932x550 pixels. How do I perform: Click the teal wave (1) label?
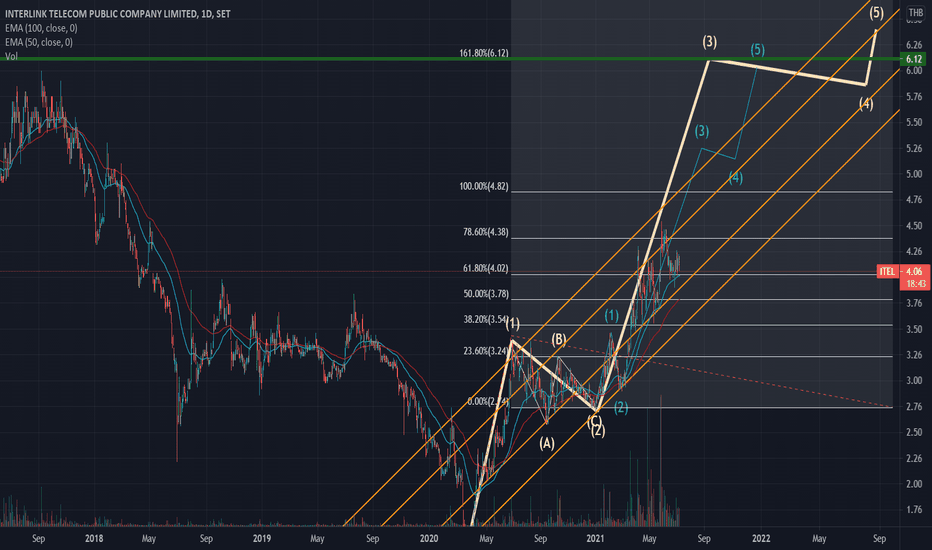[612, 315]
